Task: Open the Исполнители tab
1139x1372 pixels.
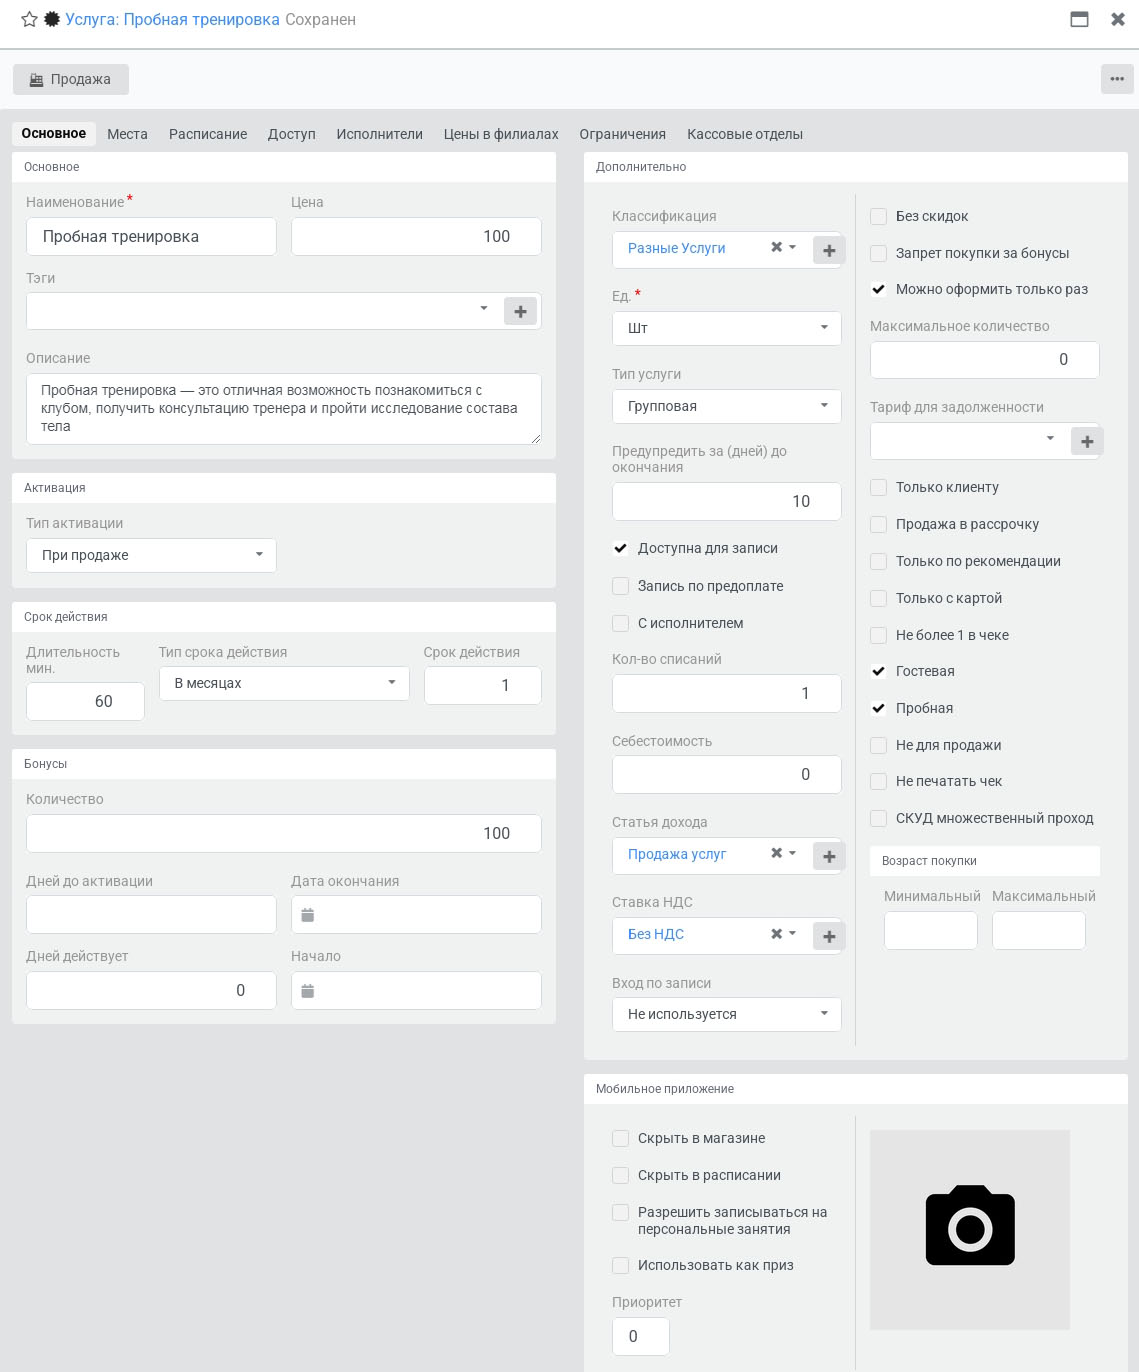Action: pyautogui.click(x=380, y=134)
